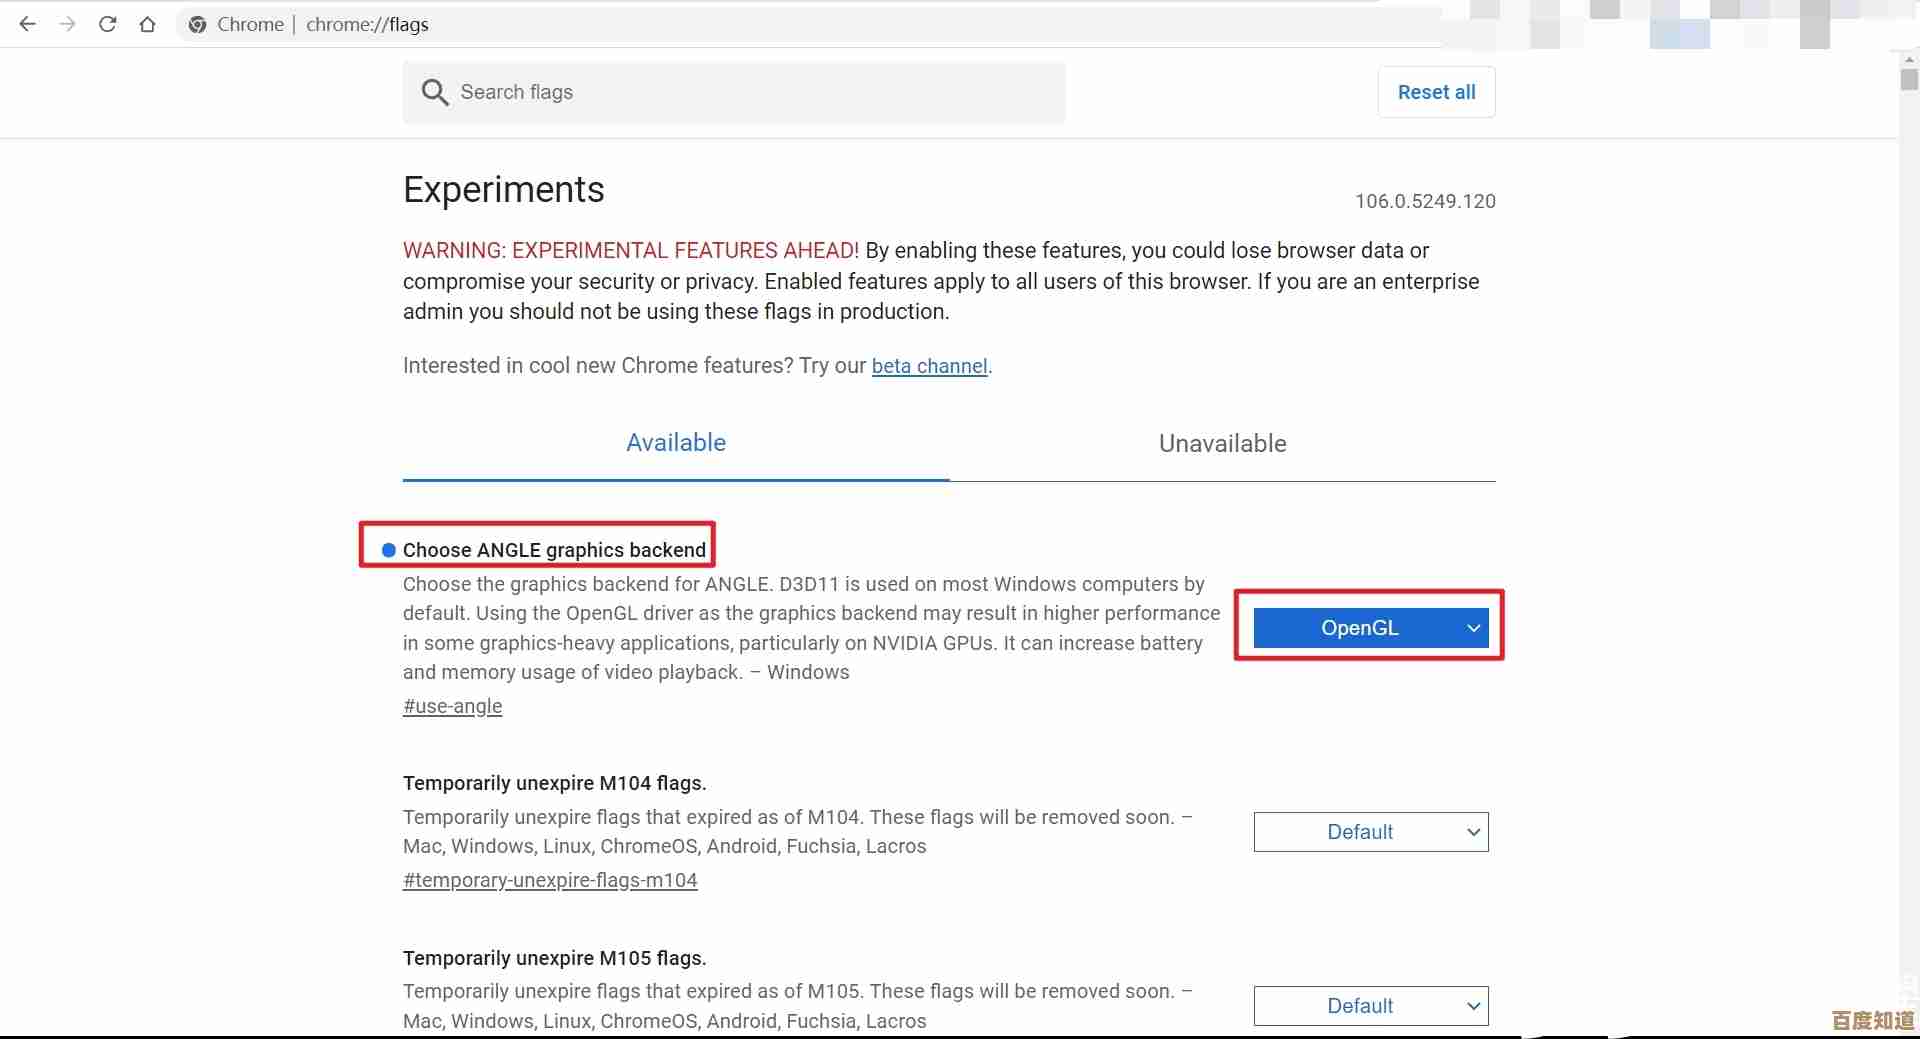The width and height of the screenshot is (1920, 1039).
Task: Click the browser forward arrow
Action: pyautogui.click(x=67, y=24)
